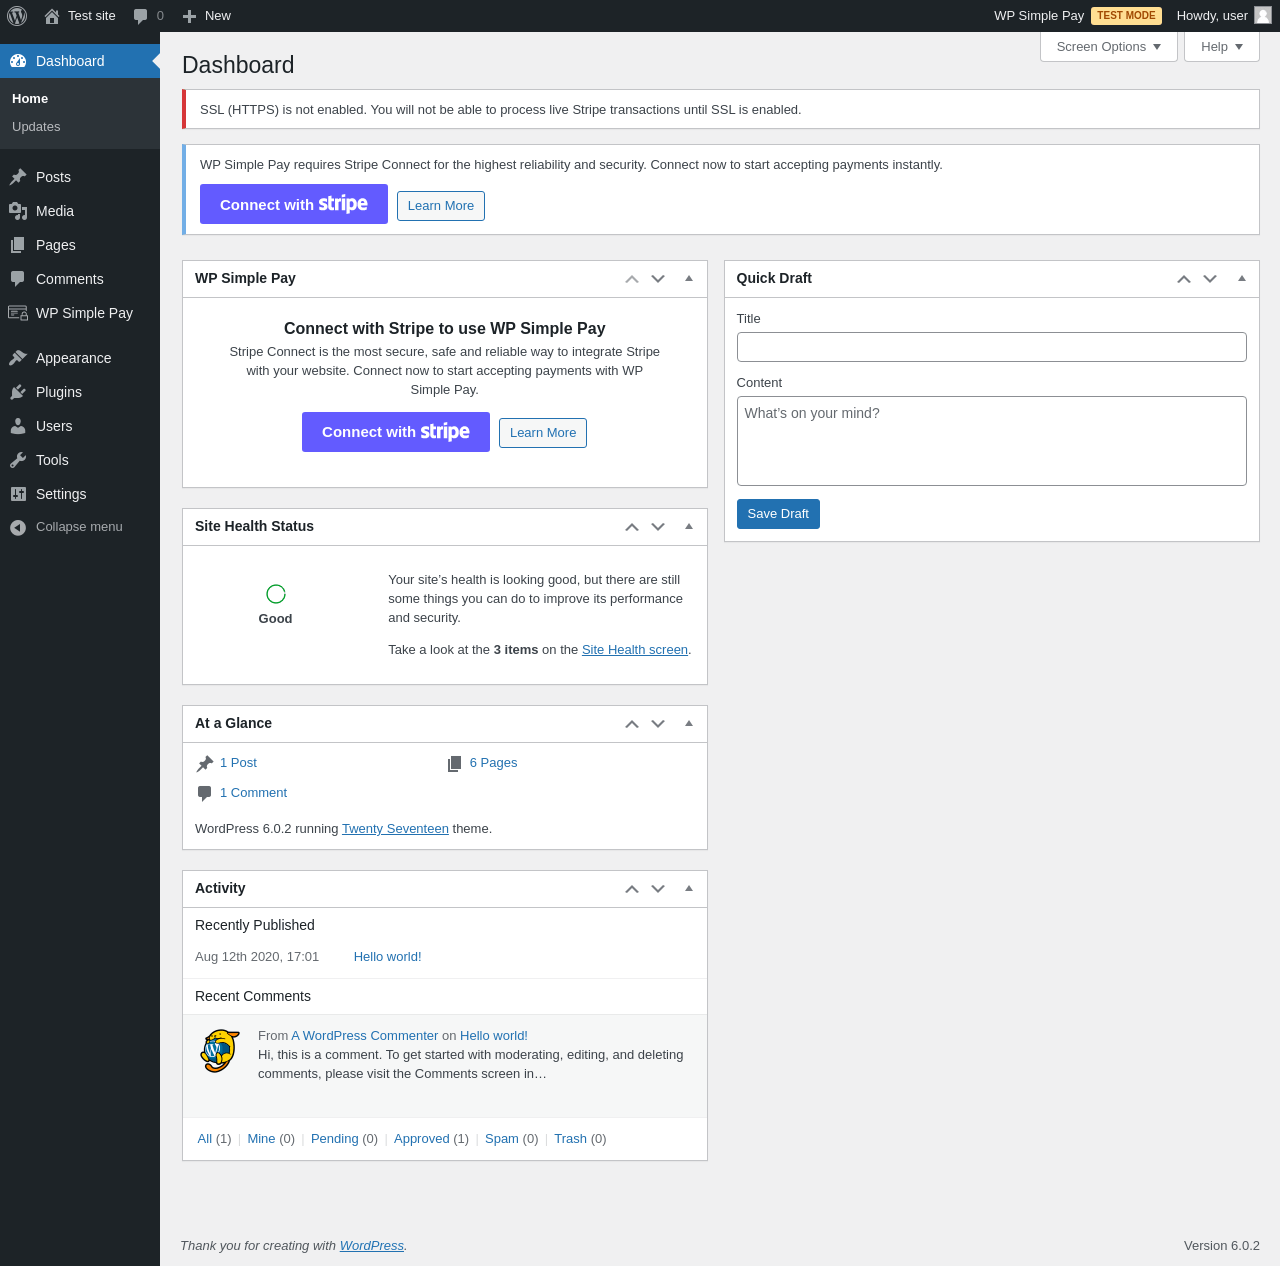Click the Quick Draft Title field
Screen dimensions: 1280x1266
[992, 347]
